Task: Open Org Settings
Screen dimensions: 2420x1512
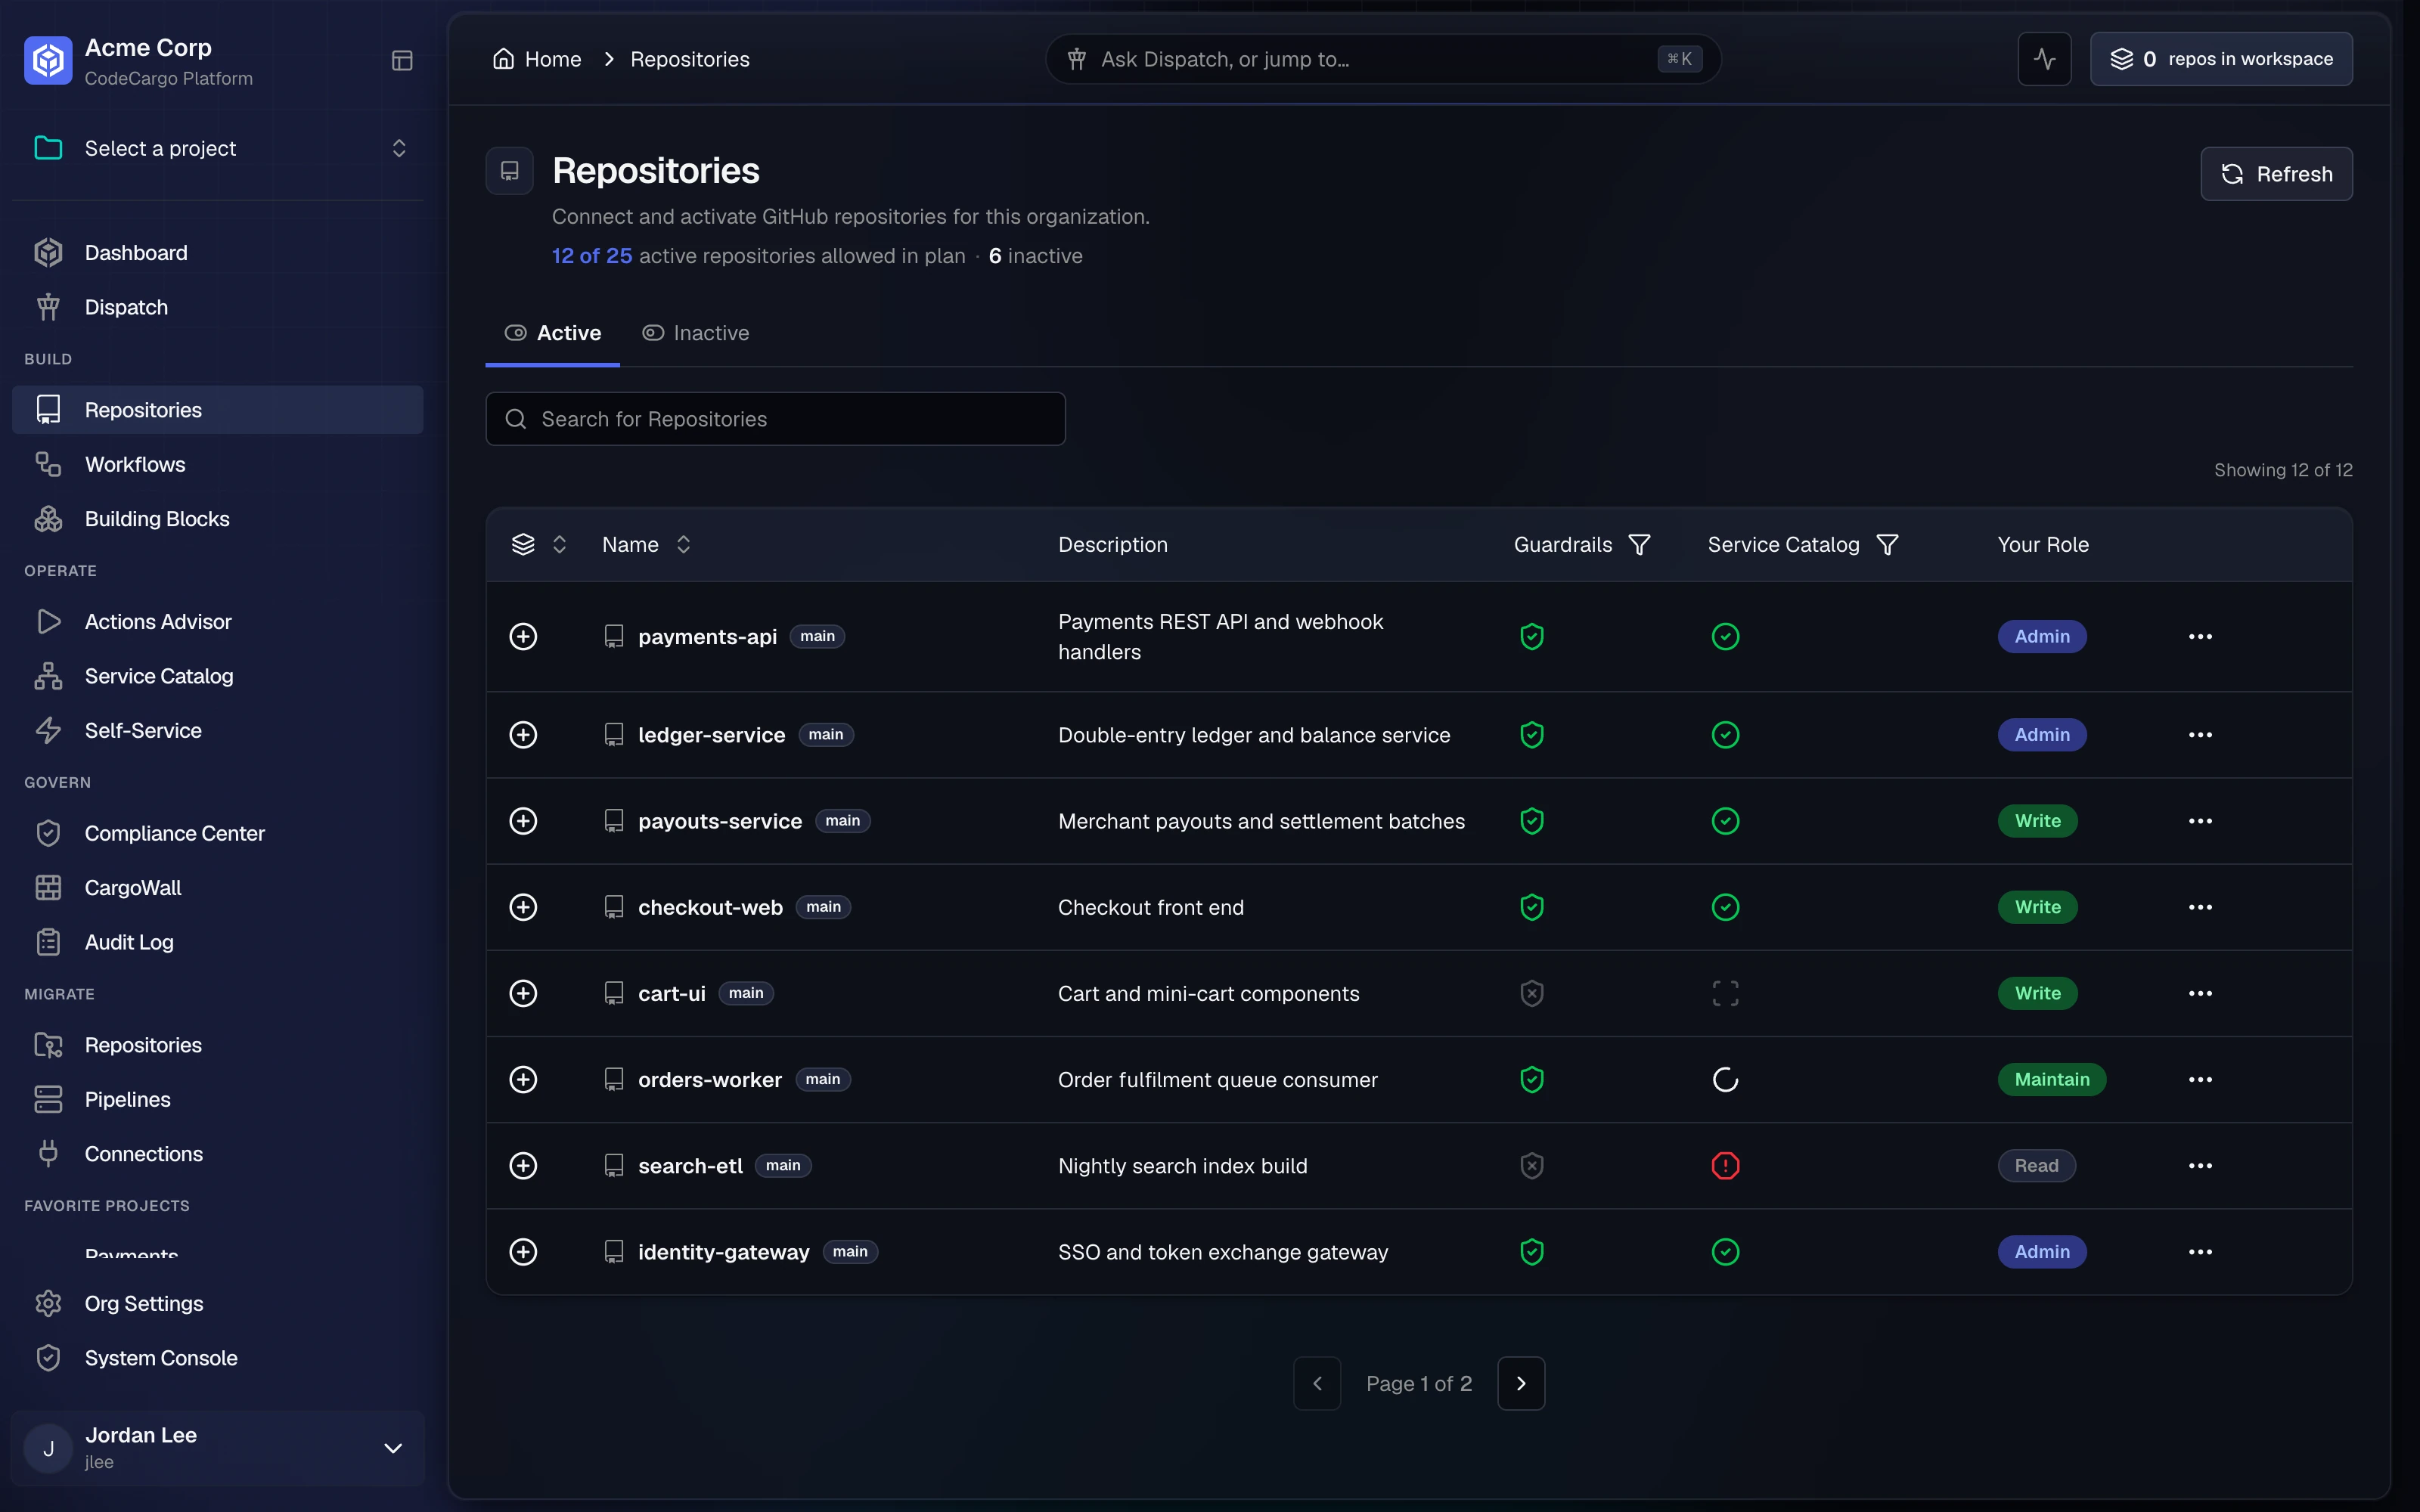Action: (217, 1304)
